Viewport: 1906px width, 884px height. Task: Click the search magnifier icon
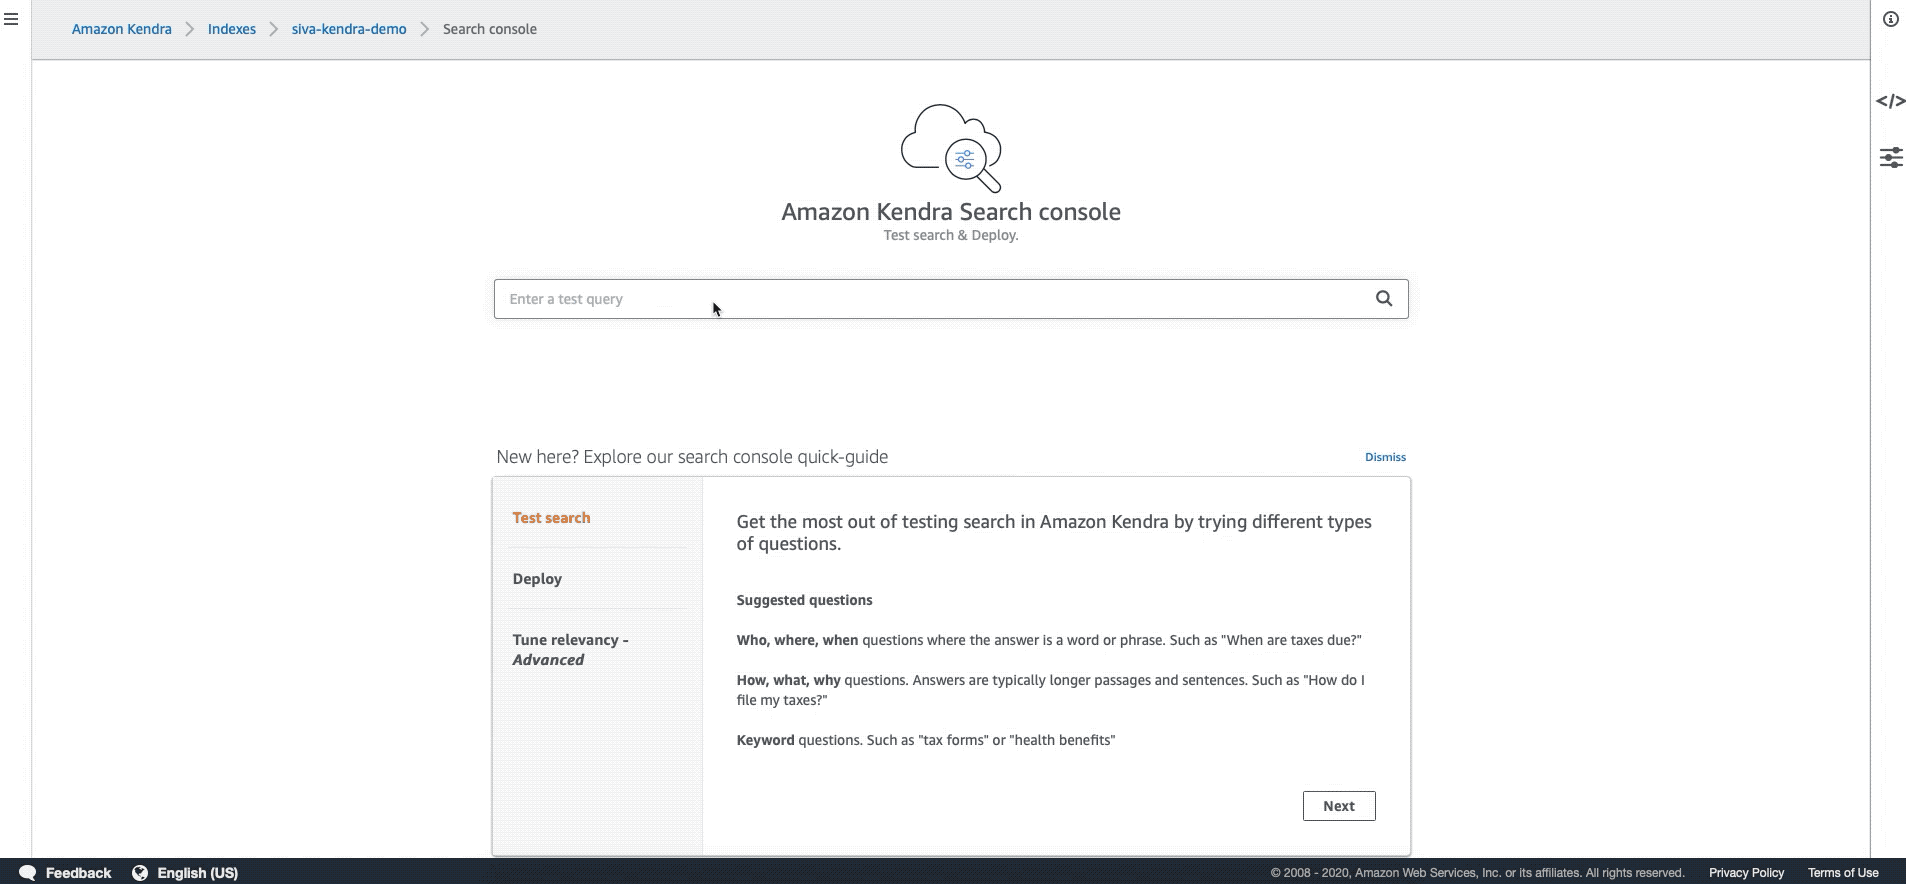[1383, 298]
